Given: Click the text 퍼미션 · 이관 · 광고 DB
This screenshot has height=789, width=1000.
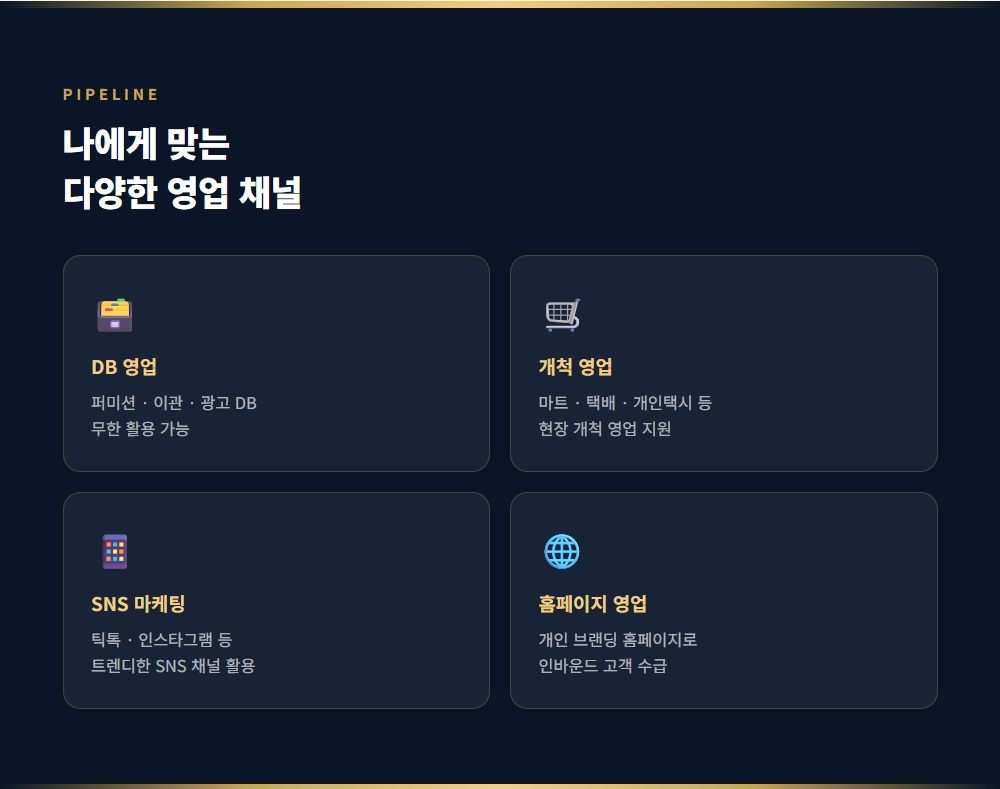Looking at the screenshot, I should pos(172,402).
